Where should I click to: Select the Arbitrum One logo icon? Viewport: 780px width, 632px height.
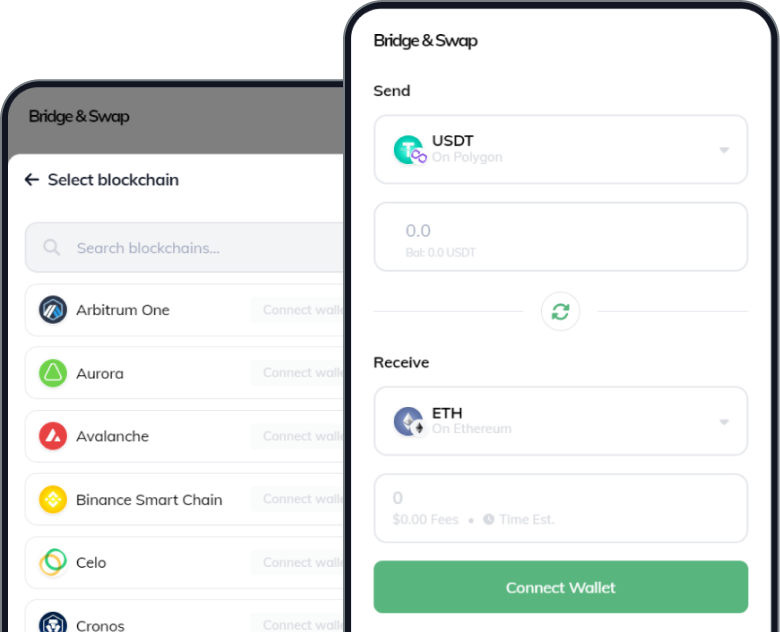tap(53, 310)
